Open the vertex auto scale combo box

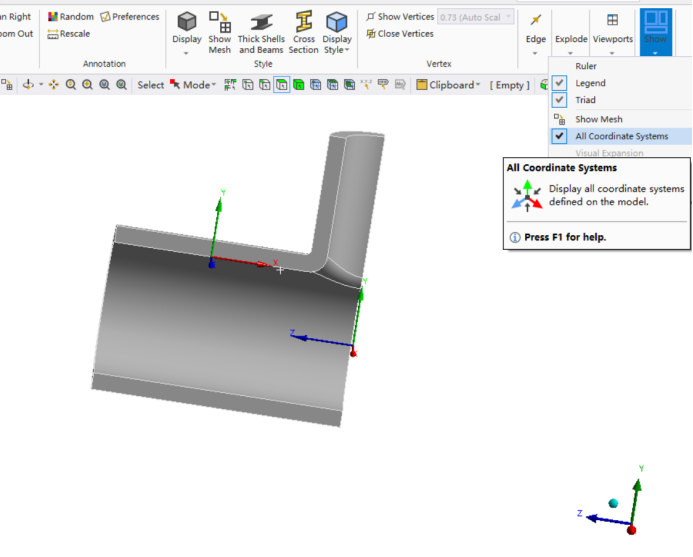(x=476, y=17)
